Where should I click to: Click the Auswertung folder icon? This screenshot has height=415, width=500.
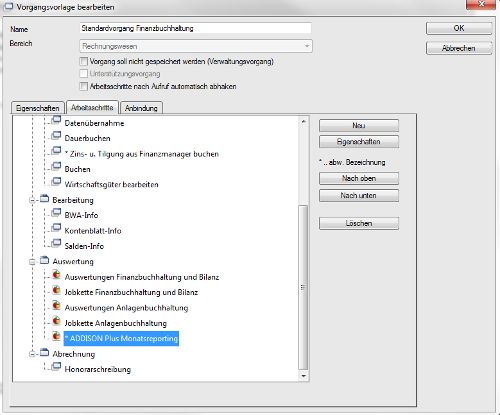(44, 260)
